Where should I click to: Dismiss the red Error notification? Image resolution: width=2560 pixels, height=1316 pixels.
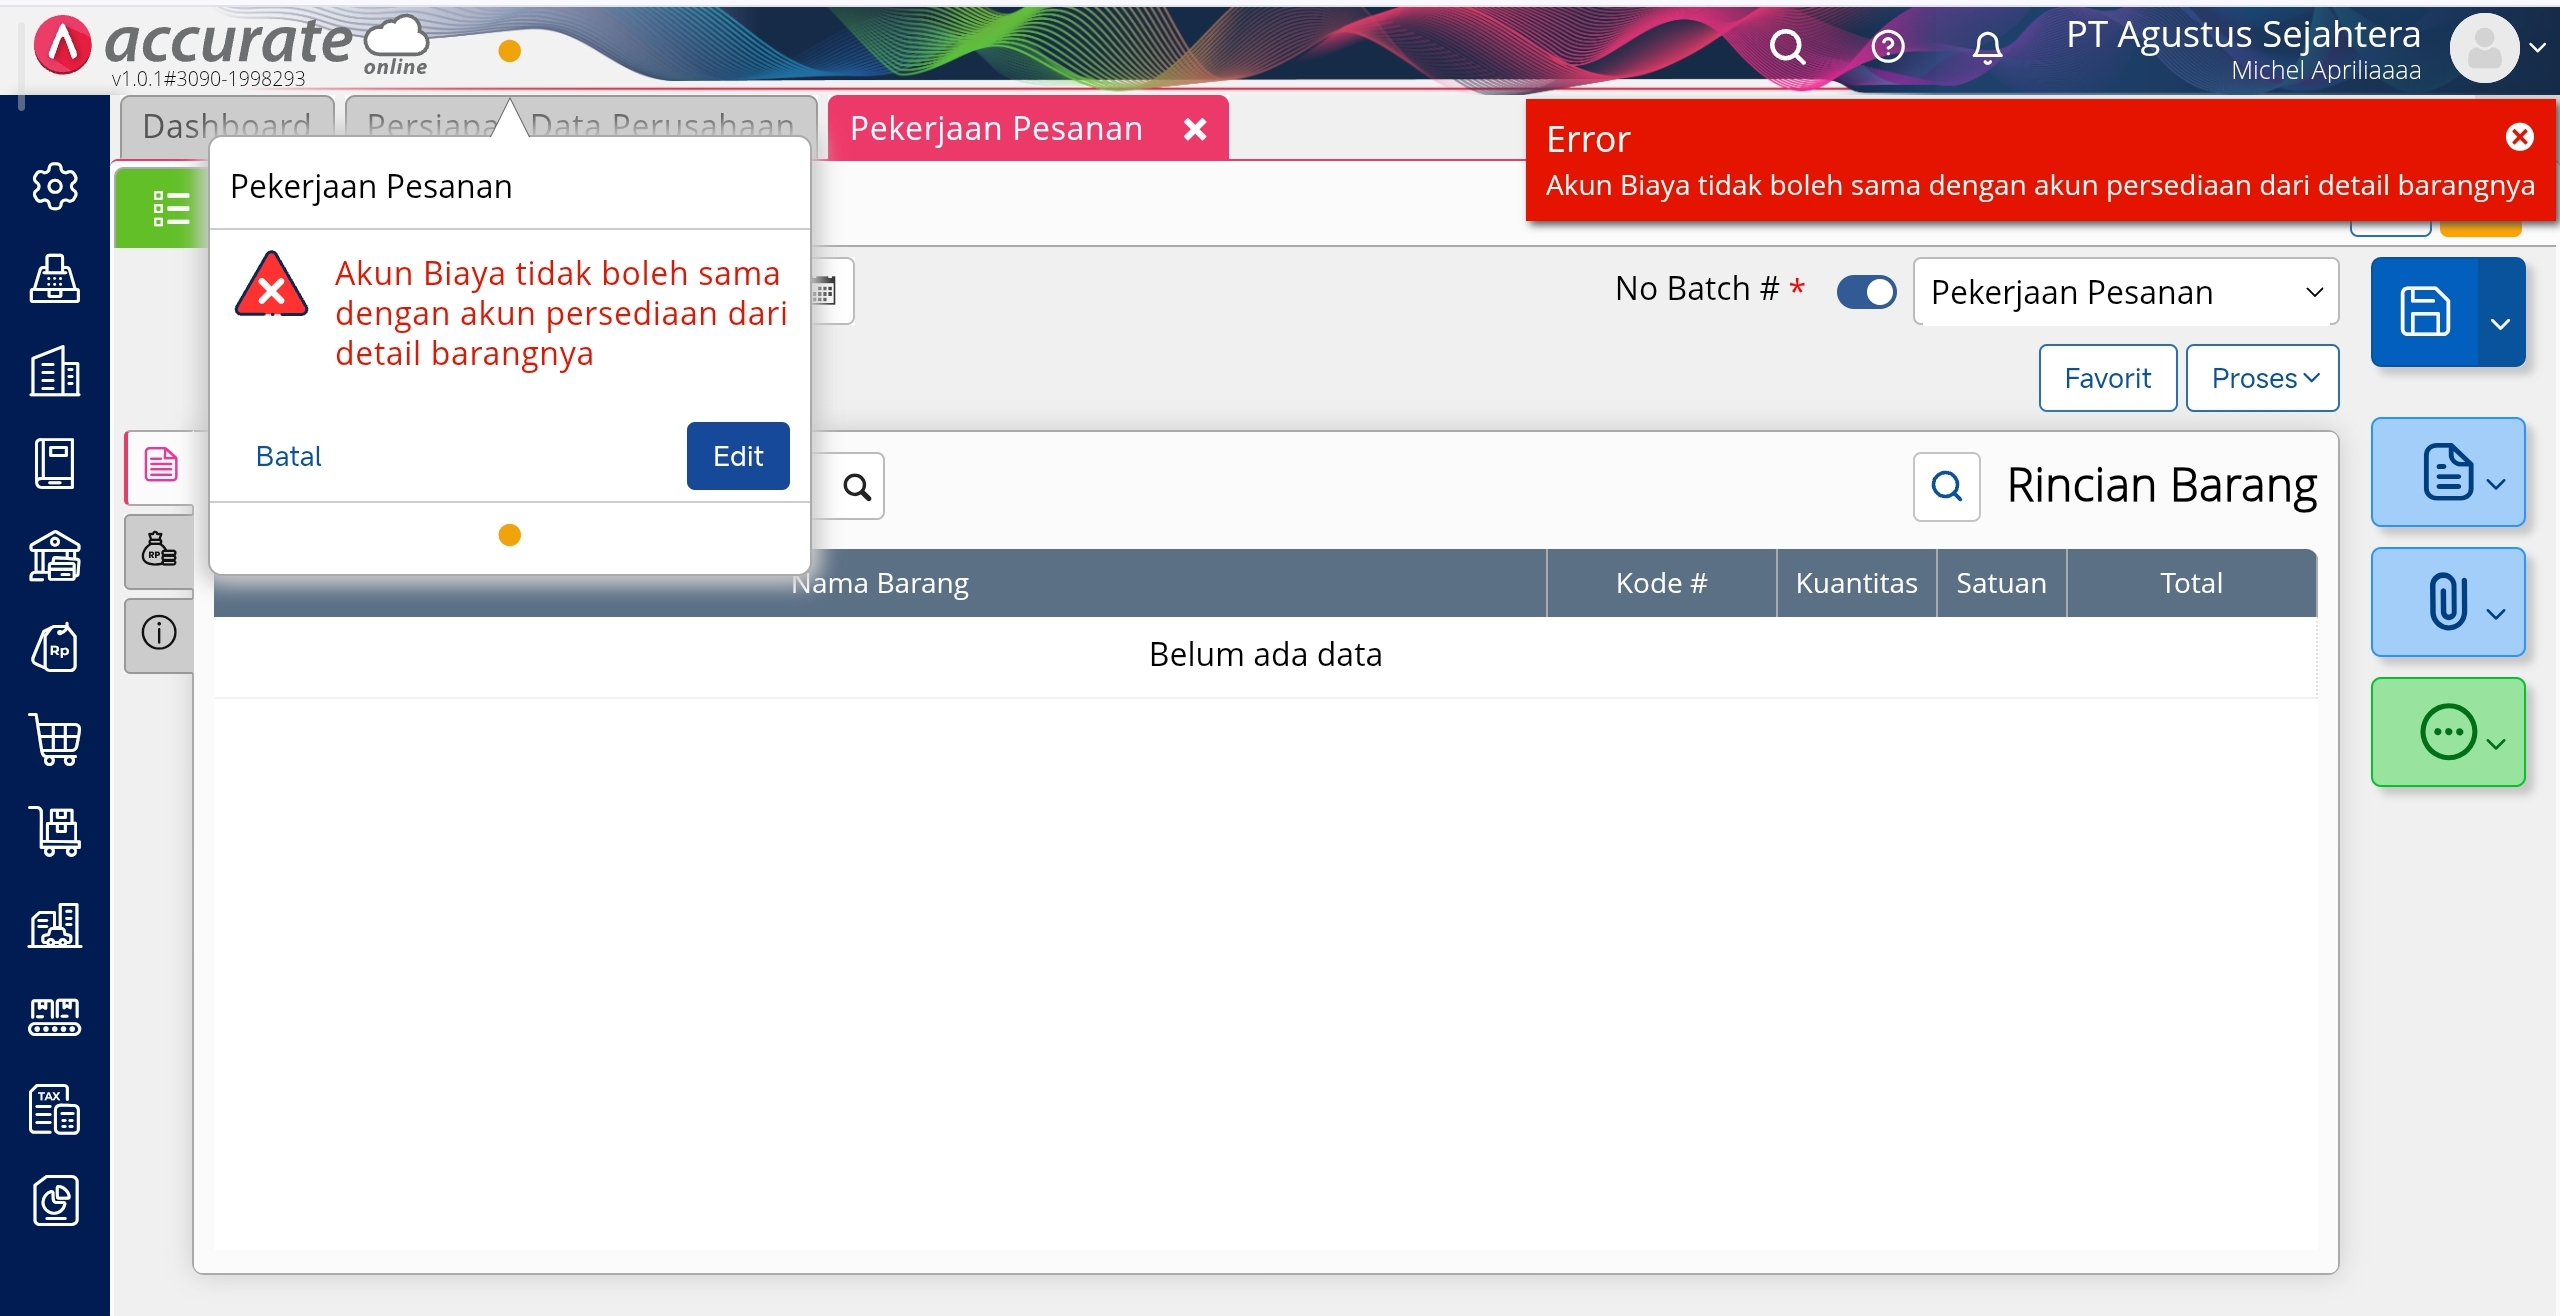pyautogui.click(x=2519, y=137)
